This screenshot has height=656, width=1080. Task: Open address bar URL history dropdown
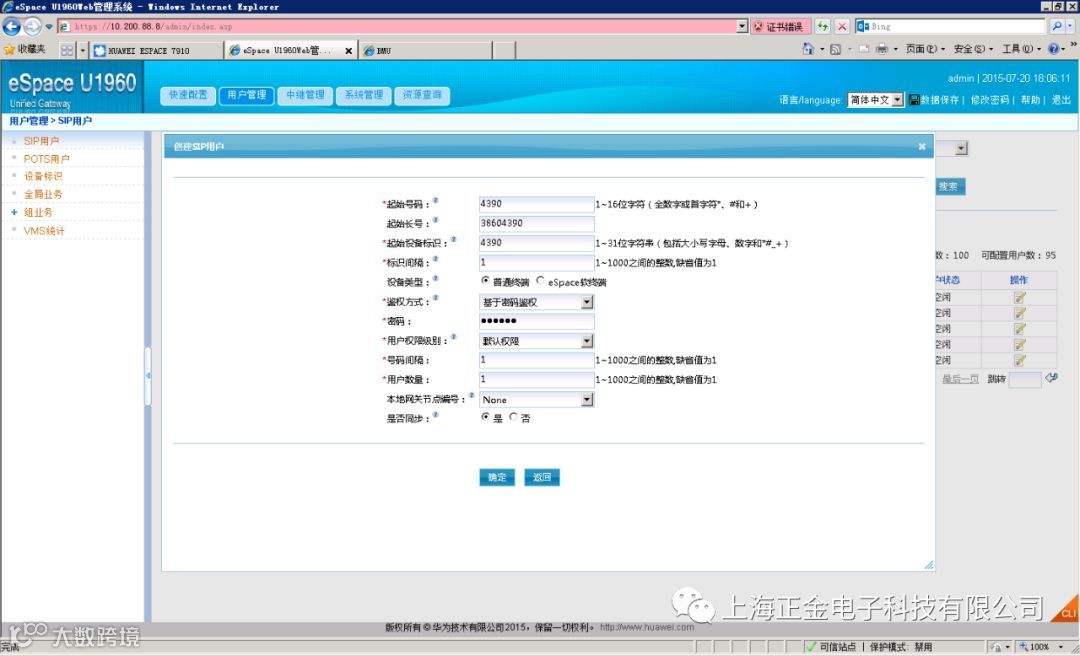[742, 26]
